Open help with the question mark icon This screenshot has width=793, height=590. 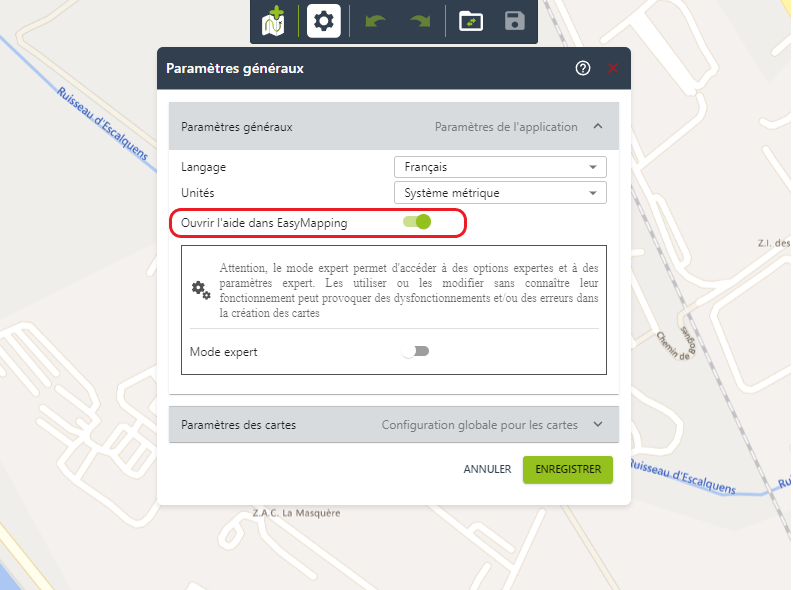pyautogui.click(x=583, y=68)
